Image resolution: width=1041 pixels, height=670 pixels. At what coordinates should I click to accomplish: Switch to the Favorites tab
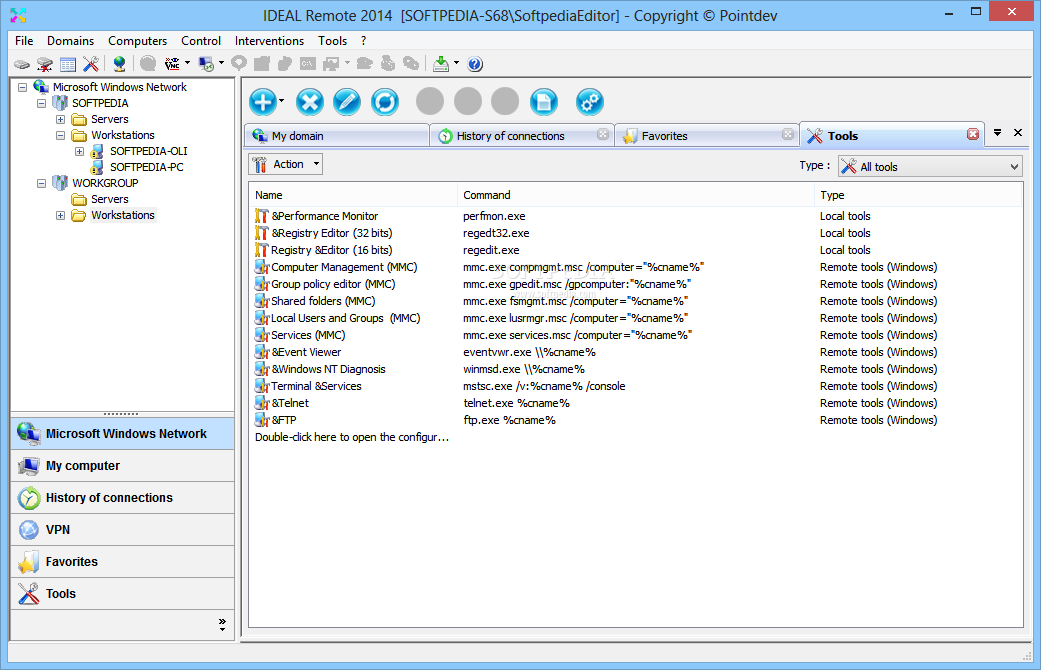coord(706,135)
